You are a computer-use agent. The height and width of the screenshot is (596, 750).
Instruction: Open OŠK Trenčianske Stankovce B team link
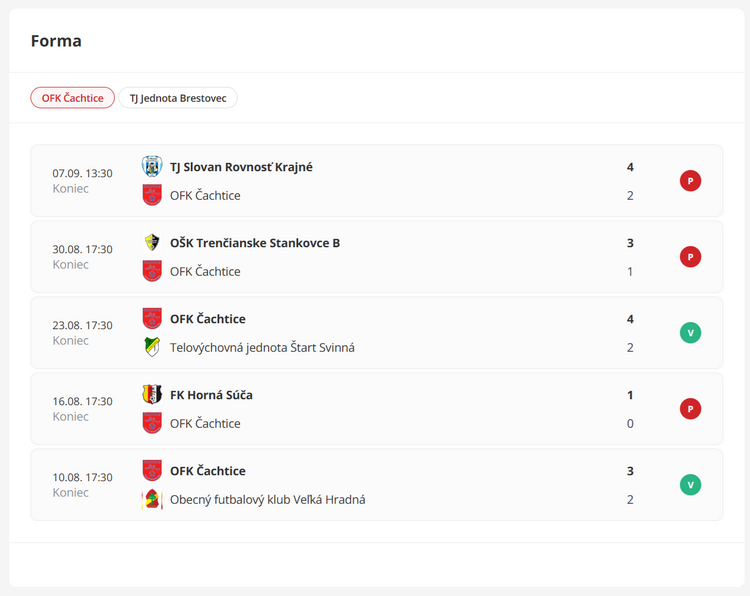click(255, 243)
